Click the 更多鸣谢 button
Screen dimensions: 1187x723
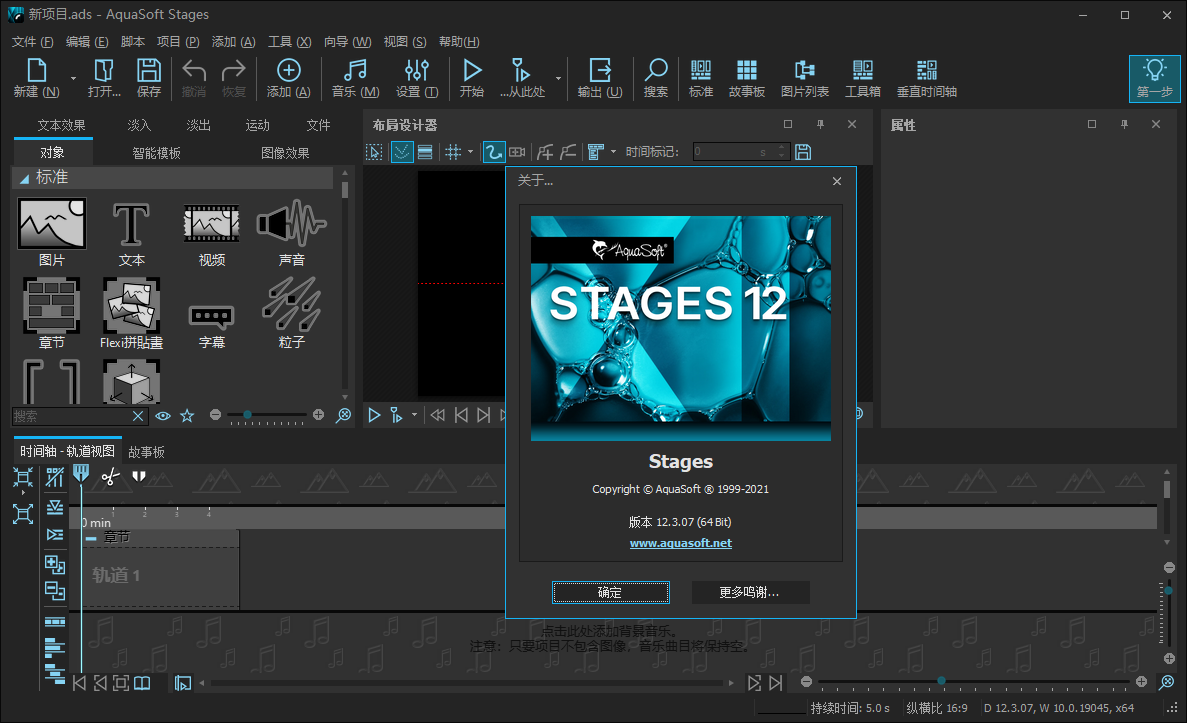[x=750, y=592]
